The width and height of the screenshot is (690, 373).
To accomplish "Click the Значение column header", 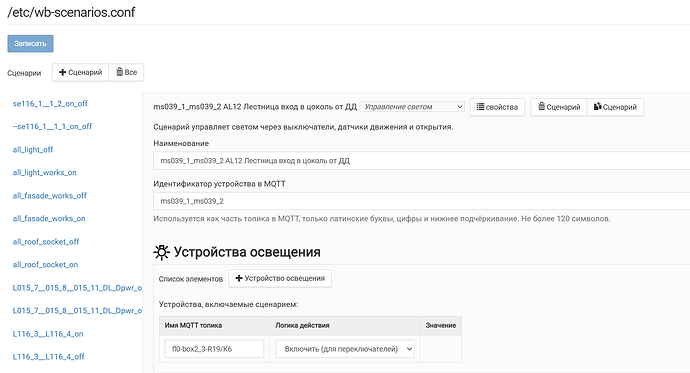I will pyautogui.click(x=440, y=325).
